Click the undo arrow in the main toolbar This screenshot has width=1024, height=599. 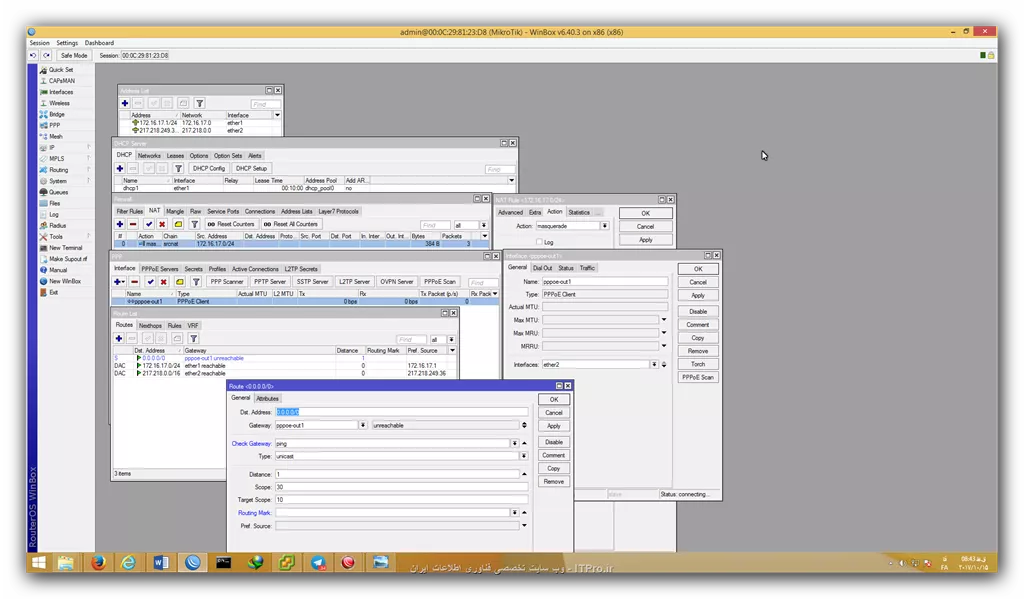tap(33, 56)
